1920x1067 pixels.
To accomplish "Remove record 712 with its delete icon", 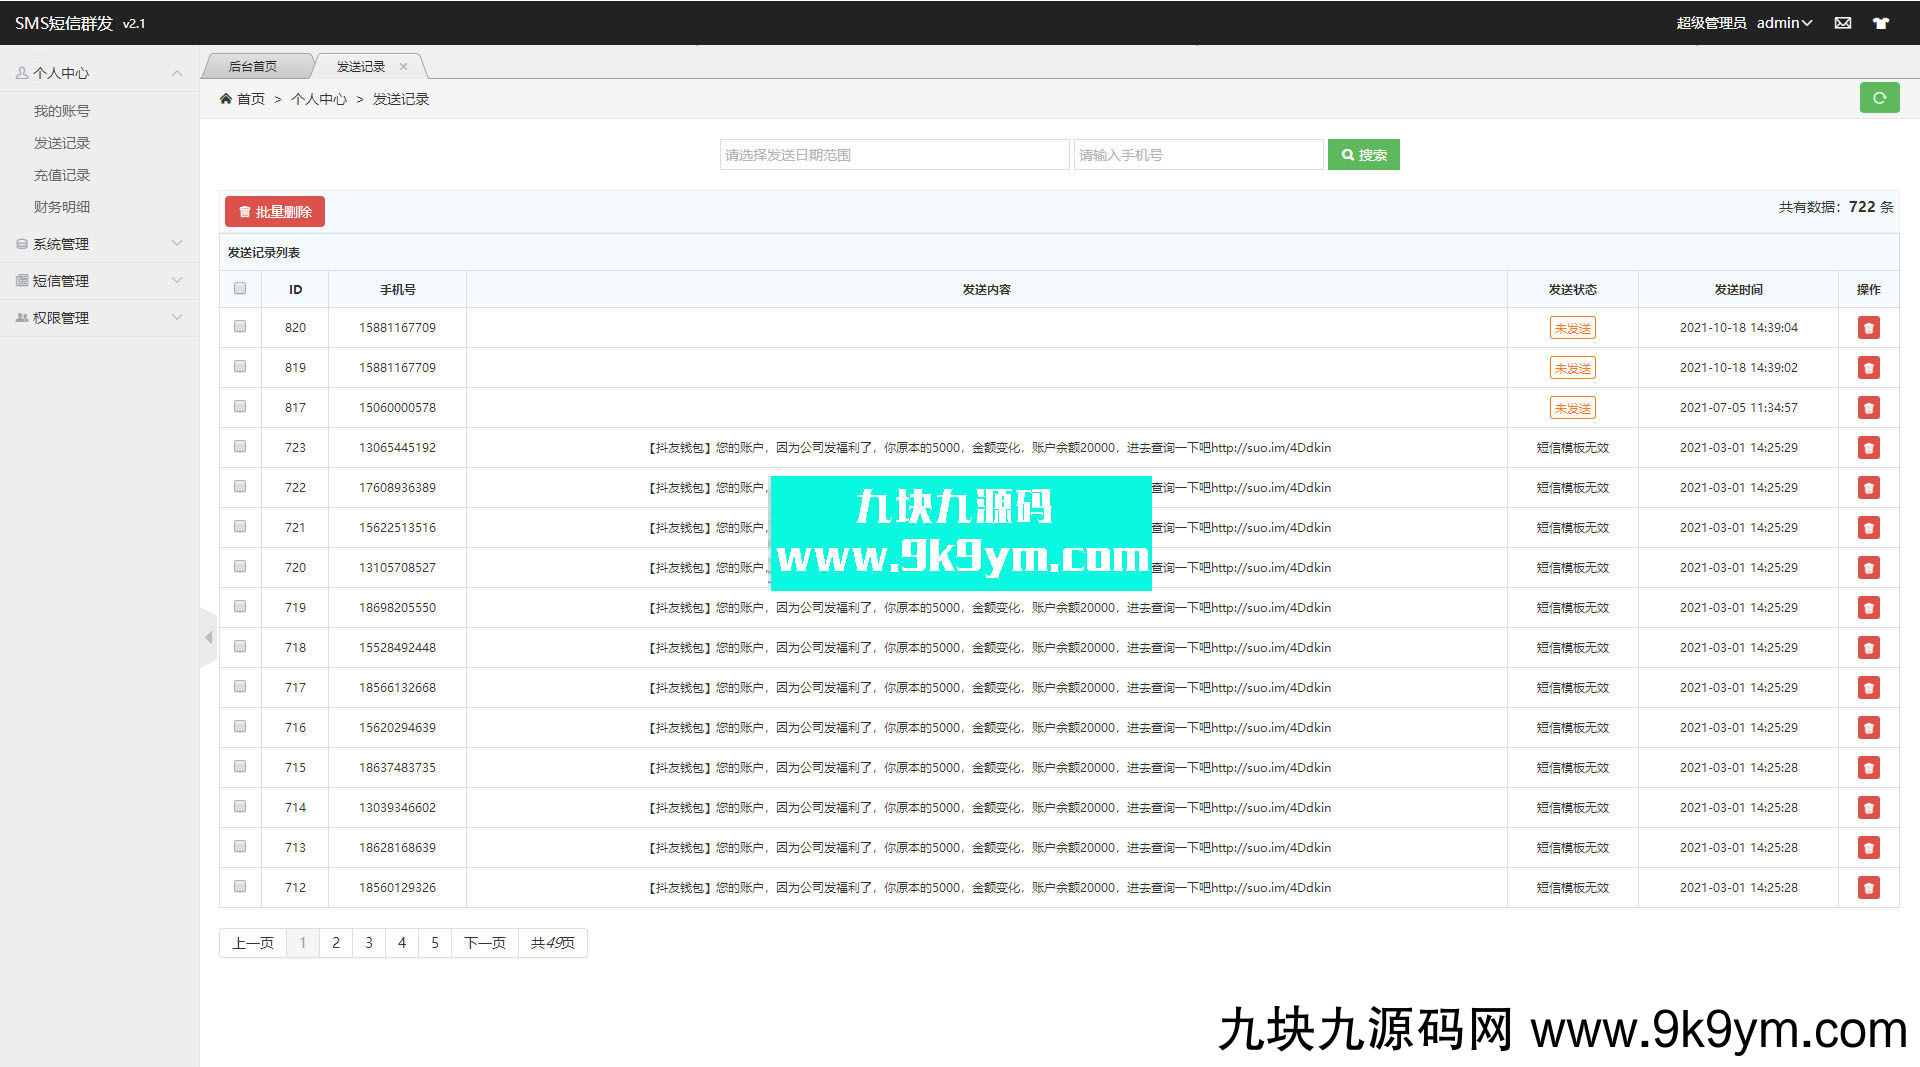I will pyautogui.click(x=1868, y=888).
